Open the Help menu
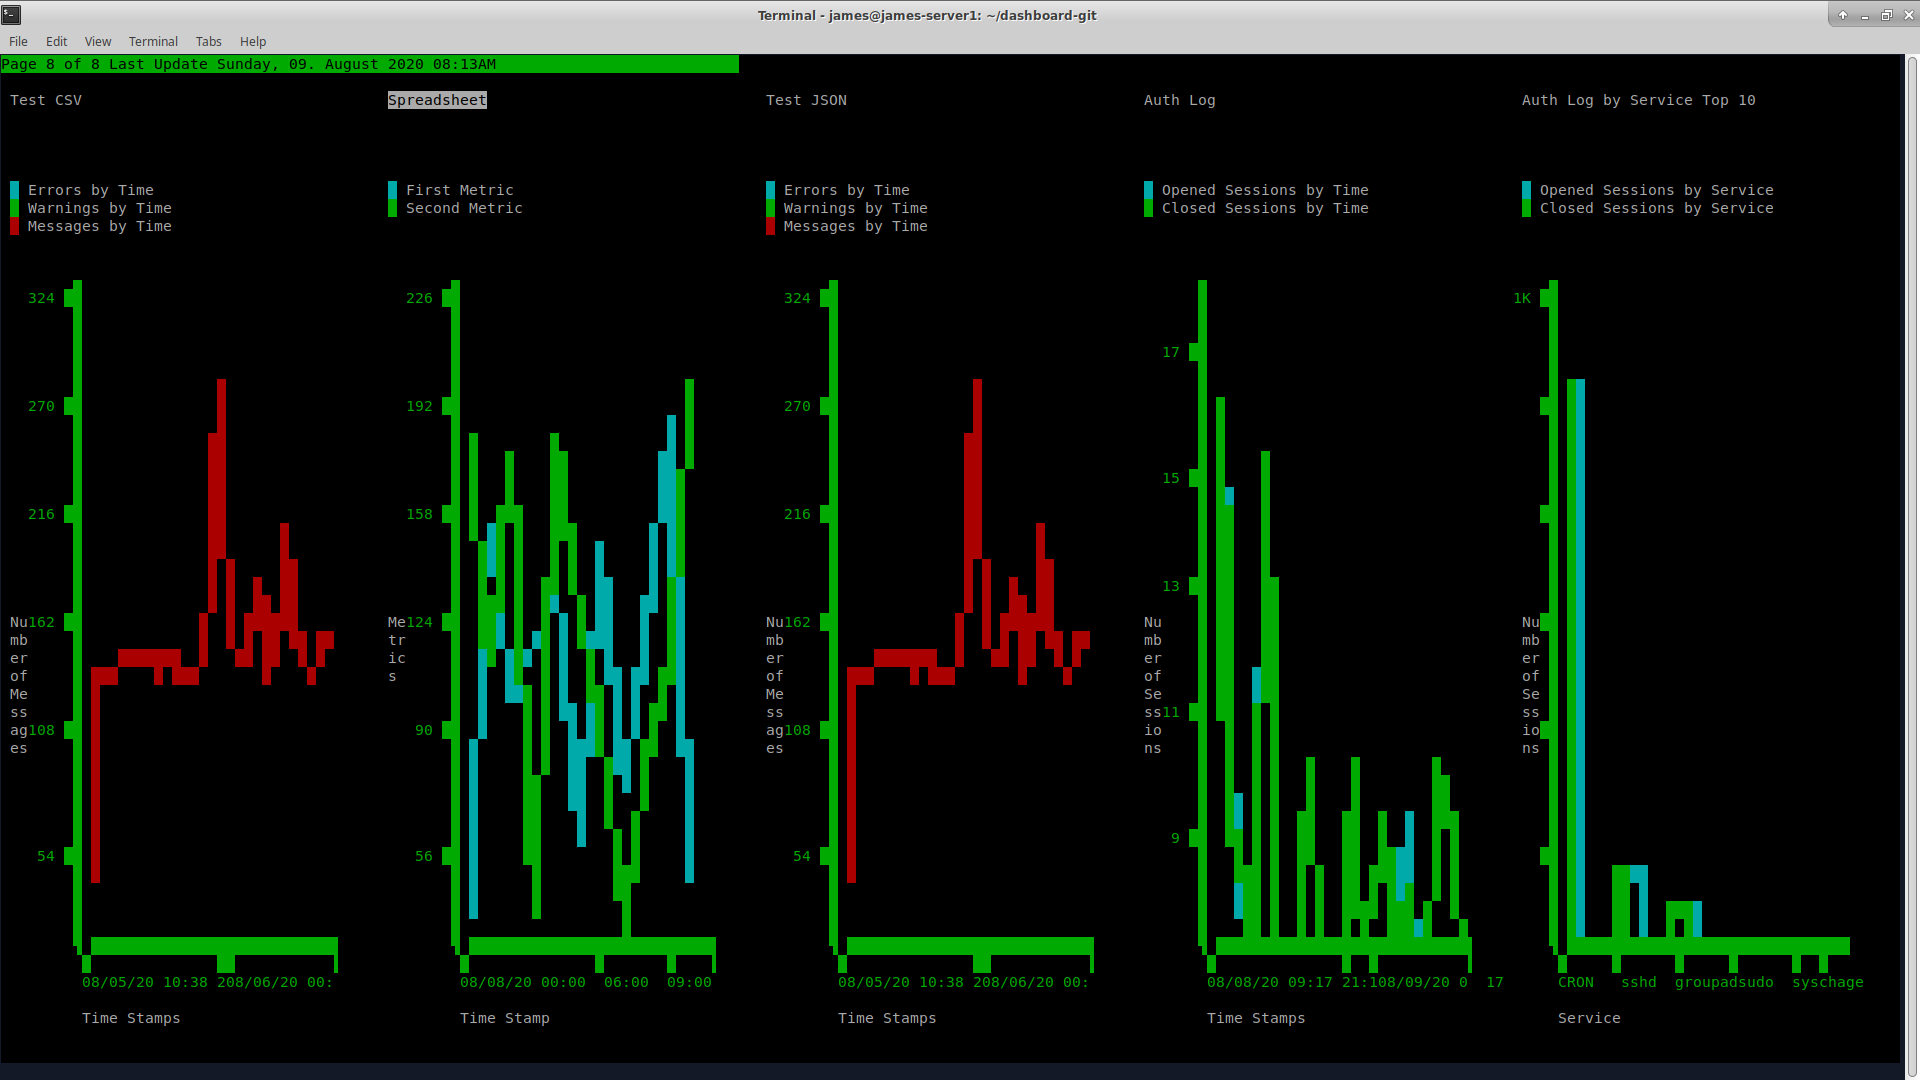 pos(253,41)
